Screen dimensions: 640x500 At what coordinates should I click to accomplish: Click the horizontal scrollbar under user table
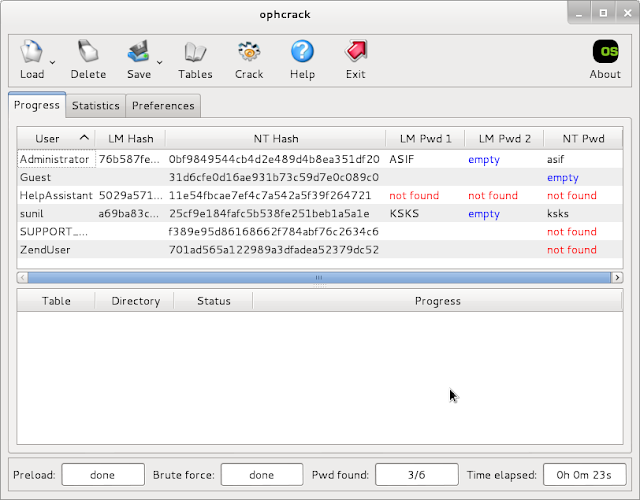319,277
